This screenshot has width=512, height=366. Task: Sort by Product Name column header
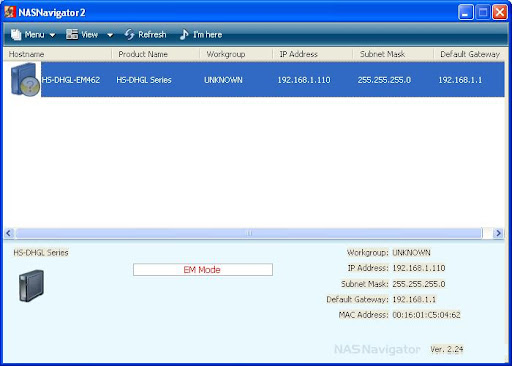pos(155,54)
